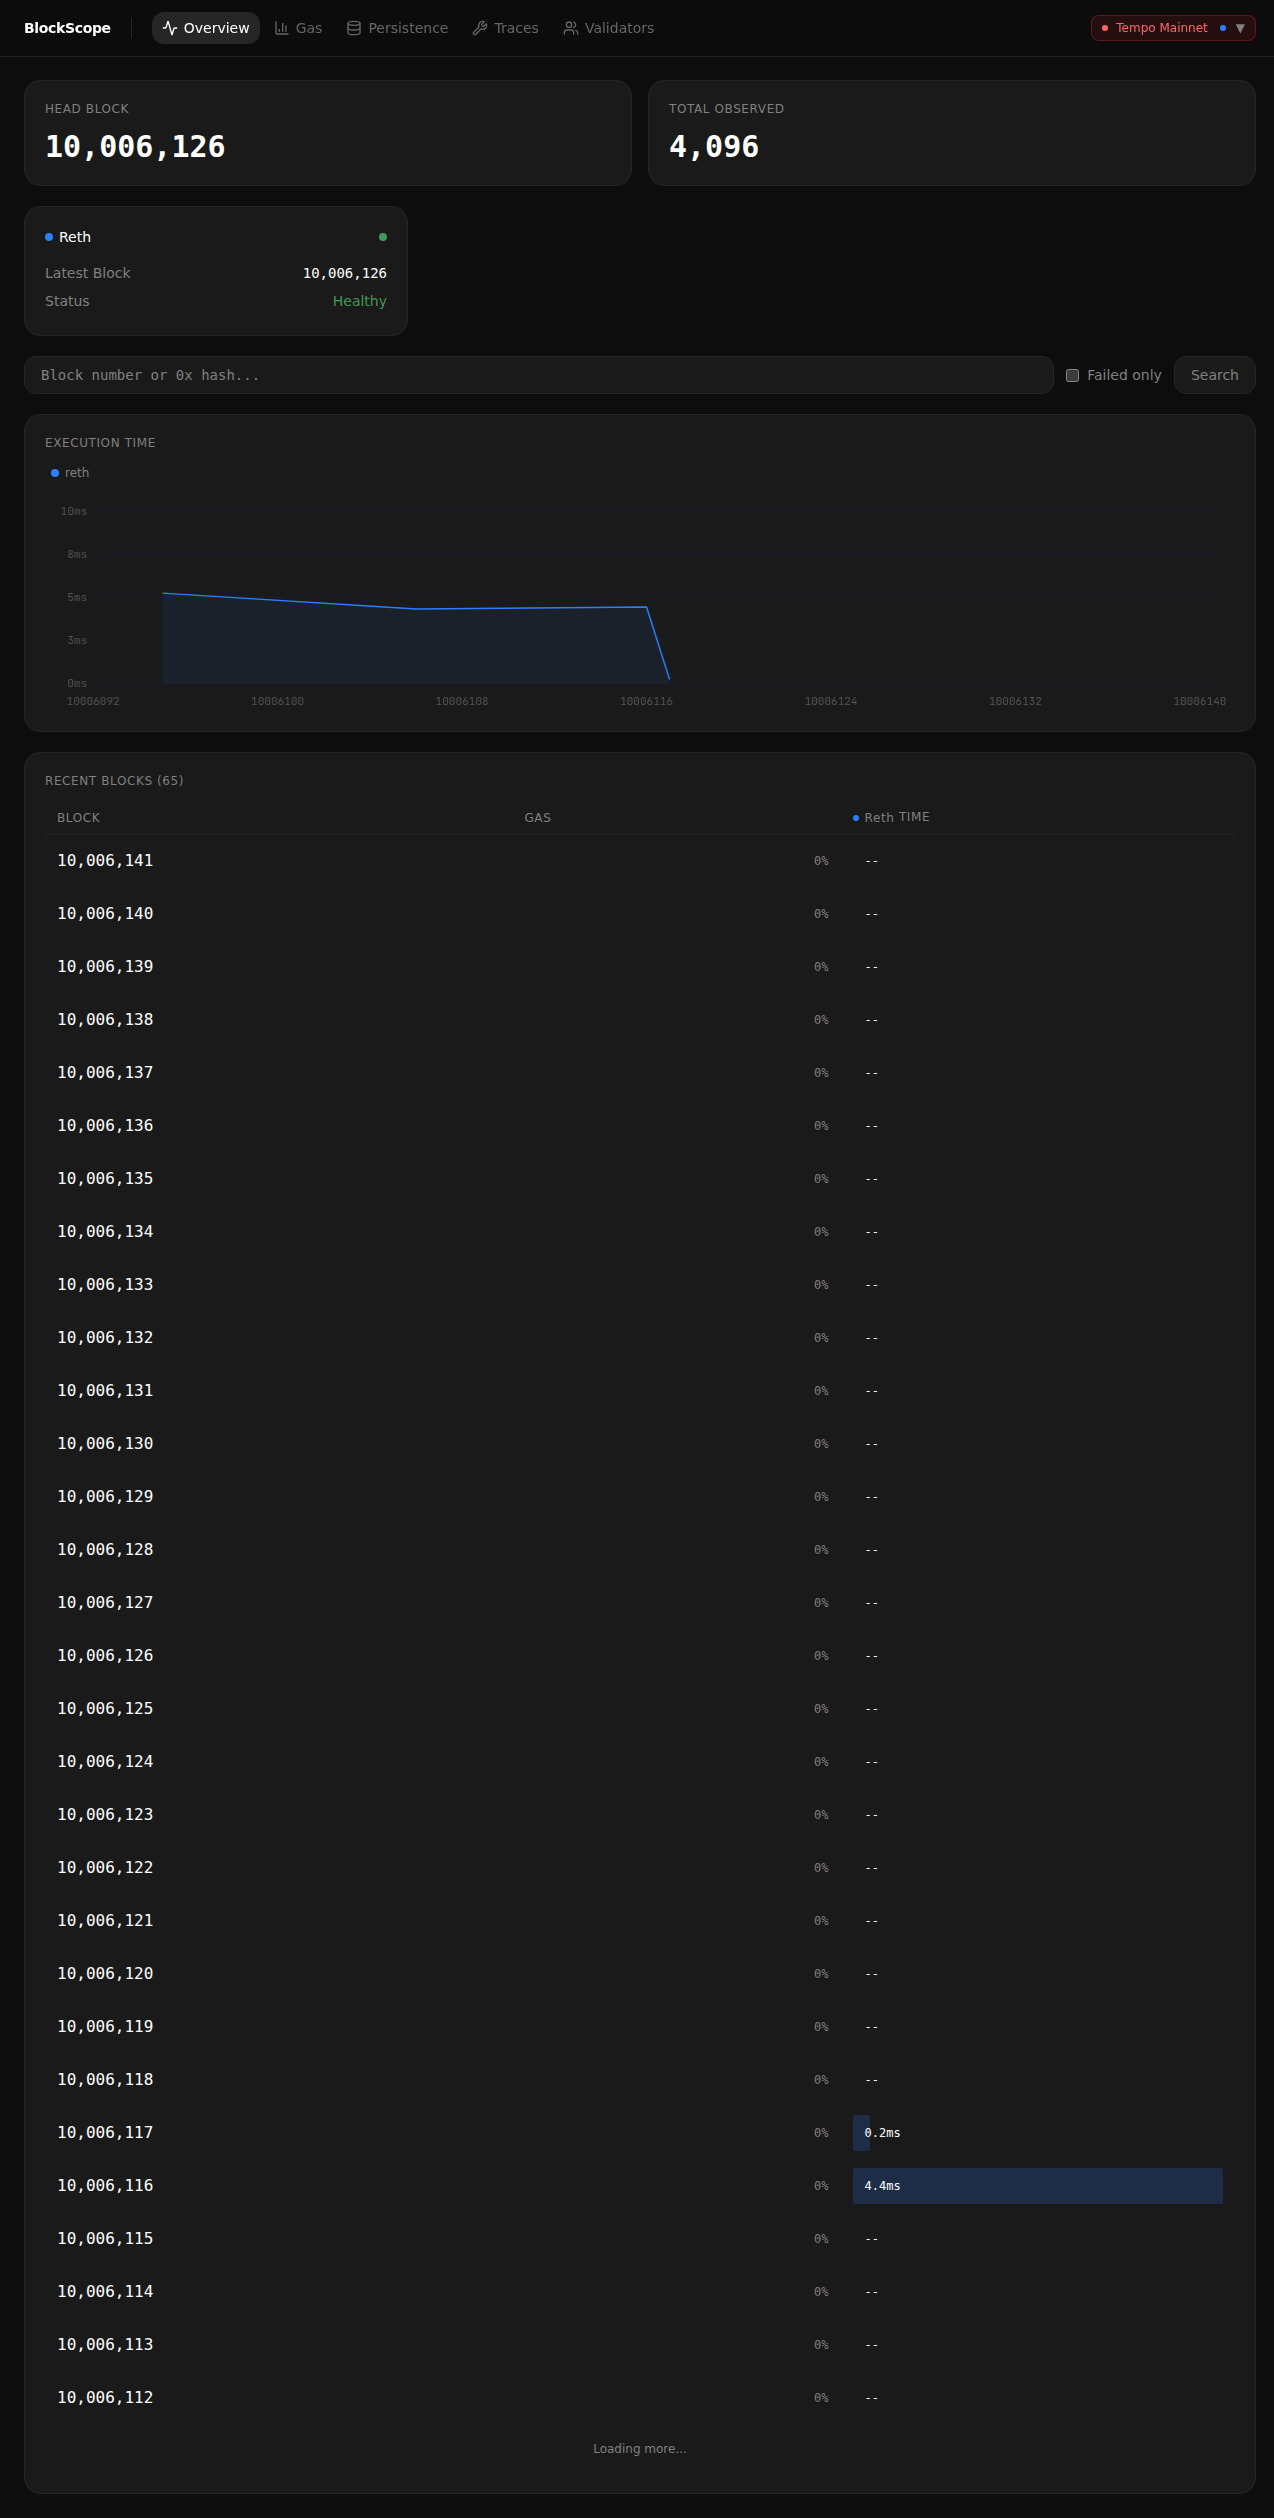Open block 10,006,116 number
The image size is (1274, 2518).
pos(105,2186)
